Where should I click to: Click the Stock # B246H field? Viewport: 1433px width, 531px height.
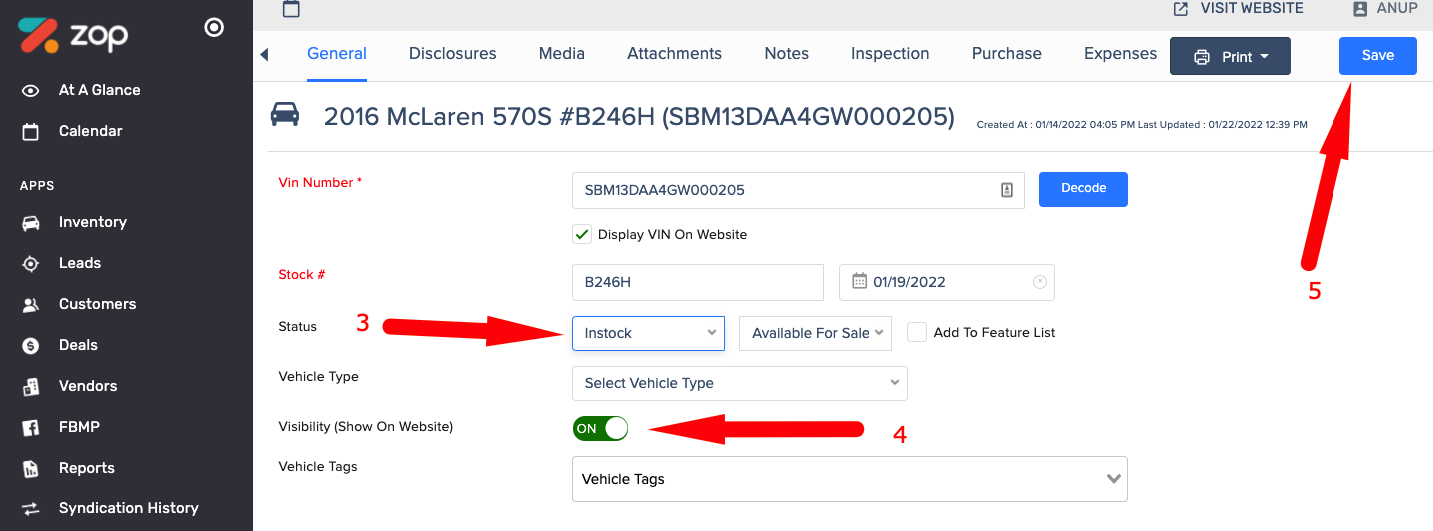[x=698, y=282]
